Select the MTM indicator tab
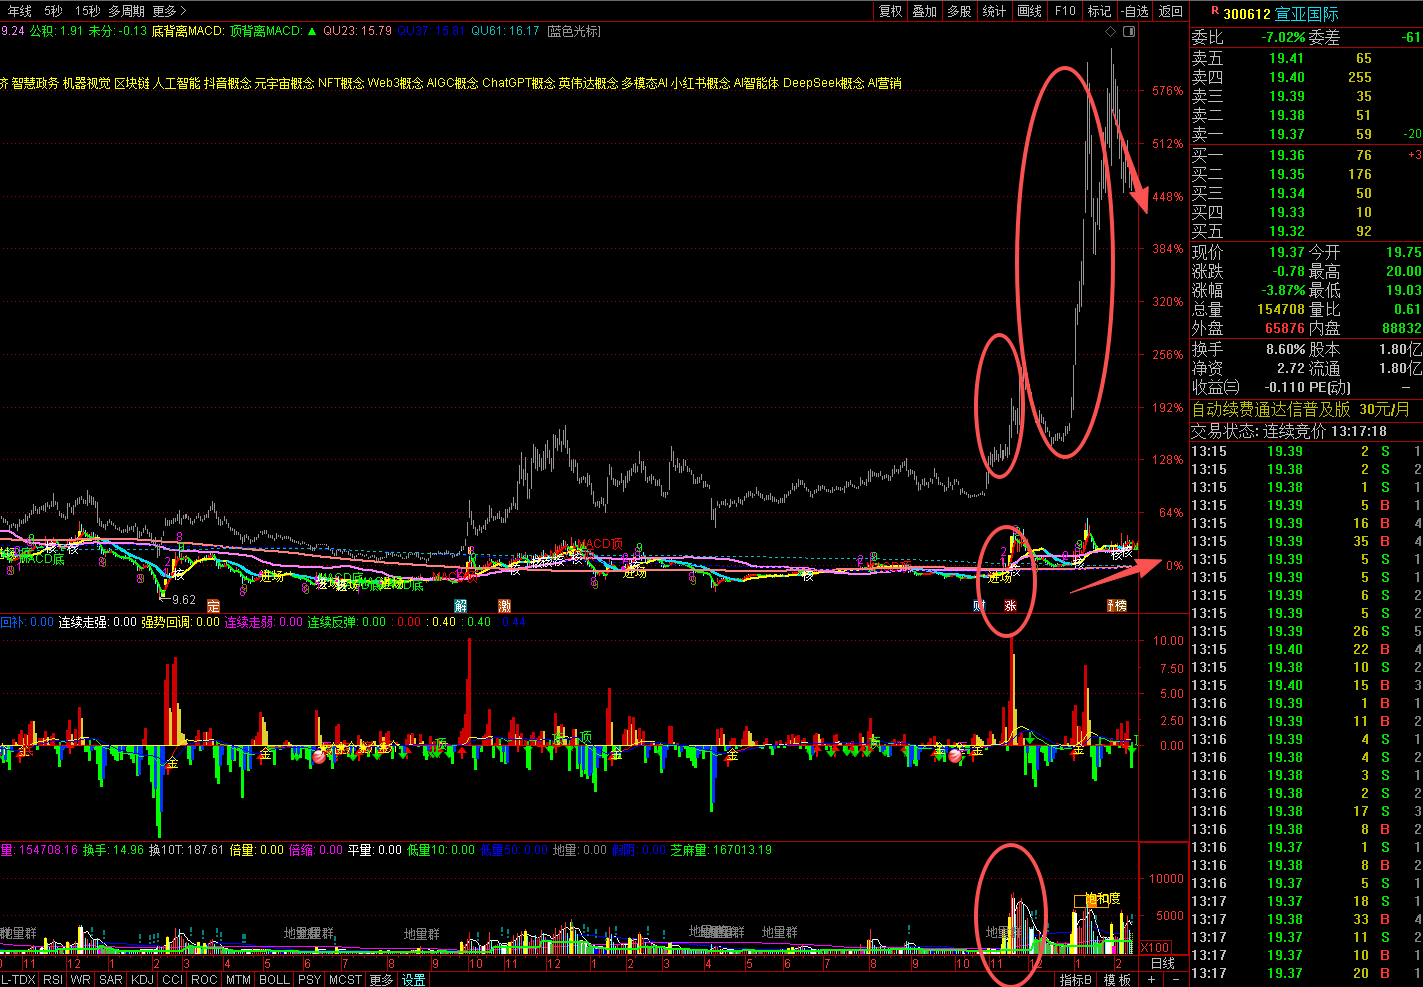 [x=238, y=980]
